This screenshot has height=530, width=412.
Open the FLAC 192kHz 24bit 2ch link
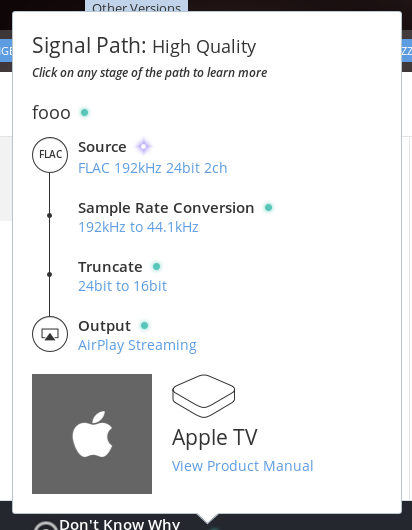tap(153, 168)
